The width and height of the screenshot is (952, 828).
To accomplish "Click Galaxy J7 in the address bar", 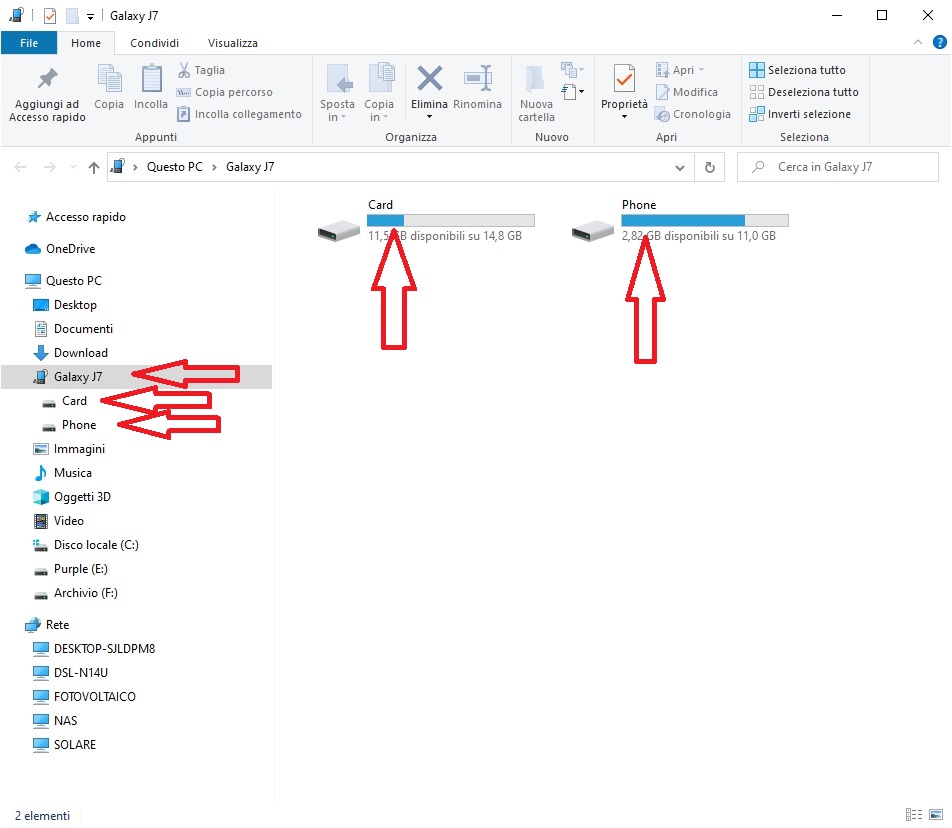I will [x=250, y=167].
